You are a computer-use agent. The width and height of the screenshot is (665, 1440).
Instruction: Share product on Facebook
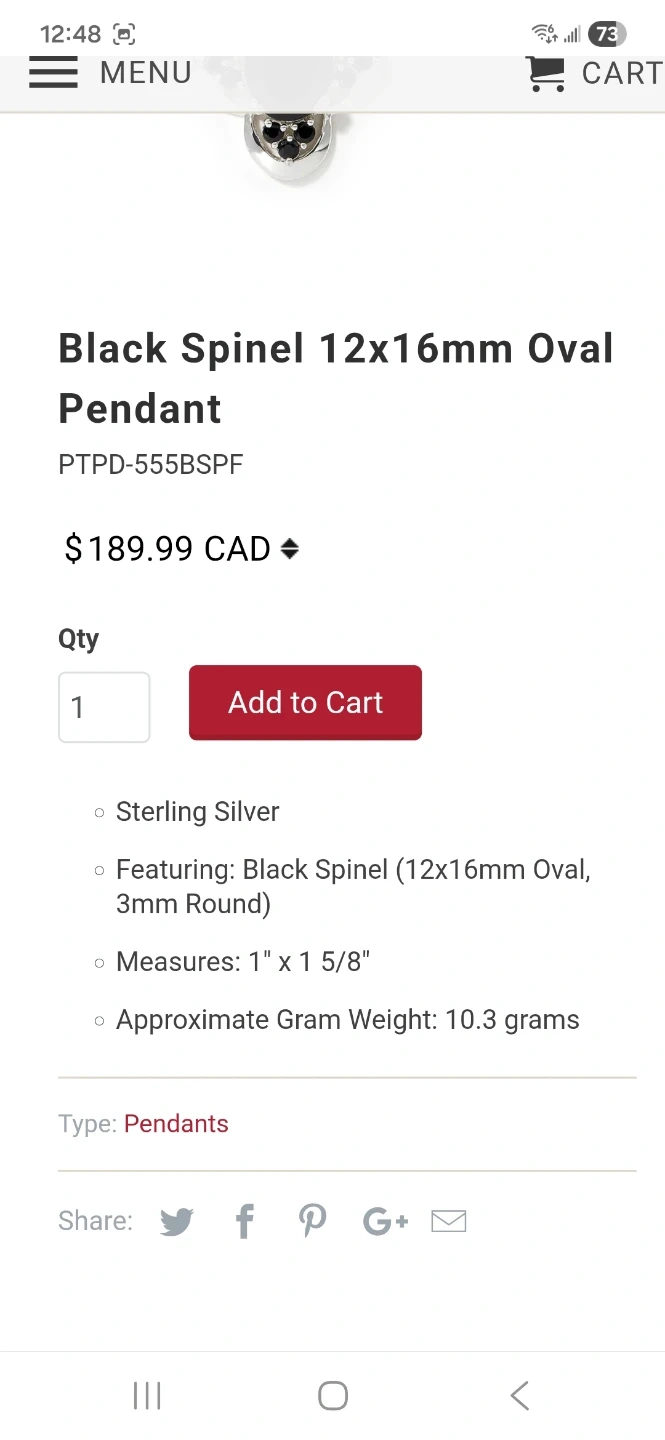(x=245, y=1221)
